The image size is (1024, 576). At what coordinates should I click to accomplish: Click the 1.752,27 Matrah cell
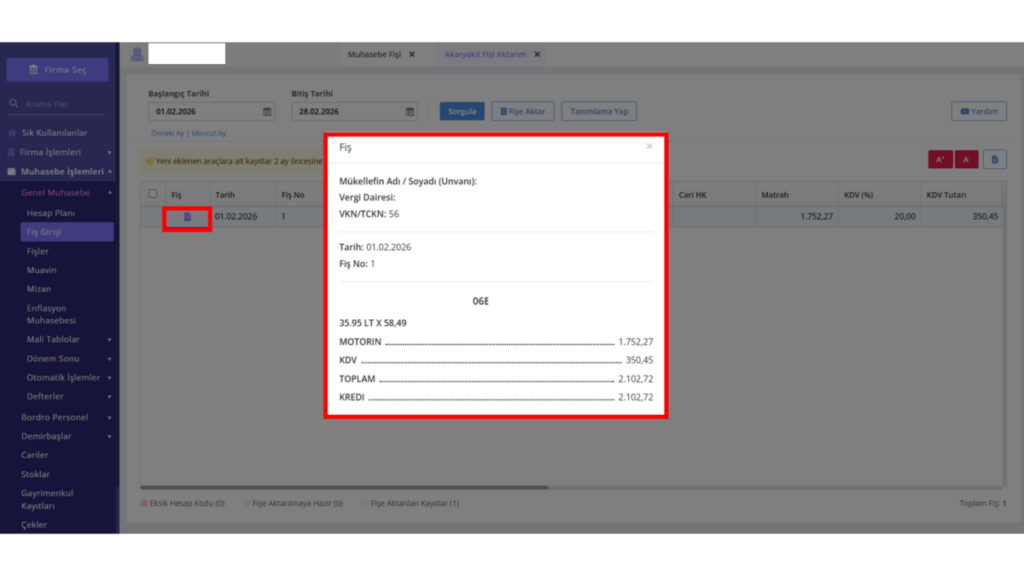pos(797,217)
